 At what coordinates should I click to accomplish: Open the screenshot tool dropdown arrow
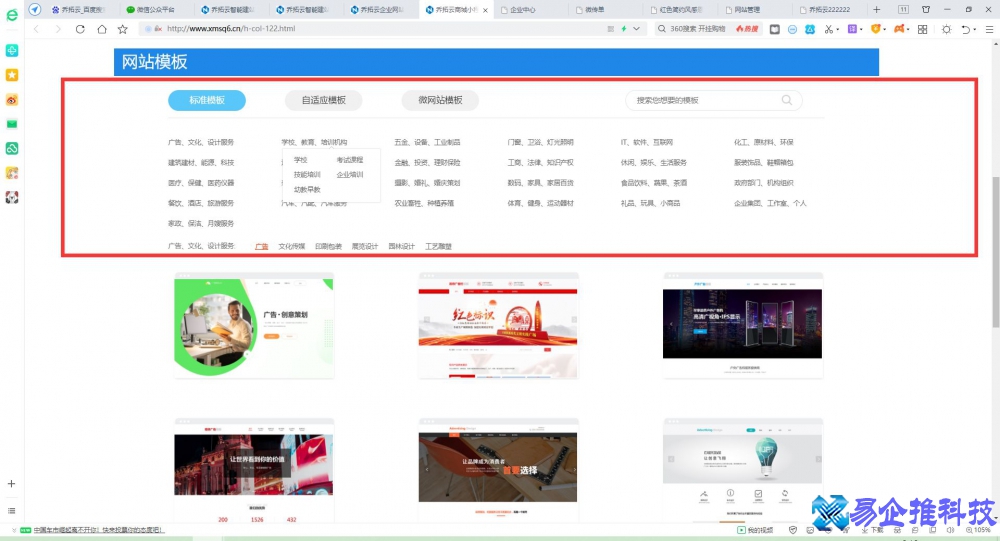coord(837,30)
